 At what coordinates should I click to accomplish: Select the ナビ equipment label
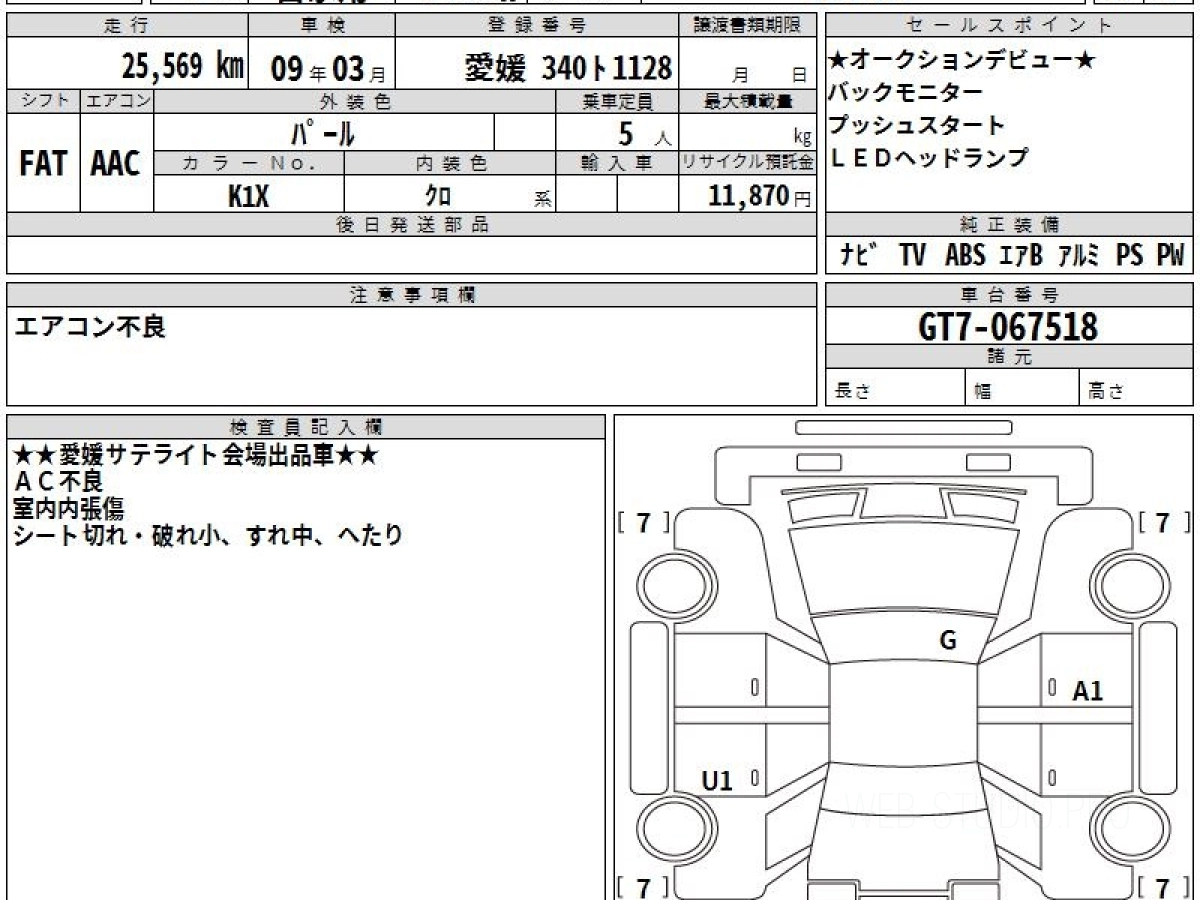tap(860, 255)
